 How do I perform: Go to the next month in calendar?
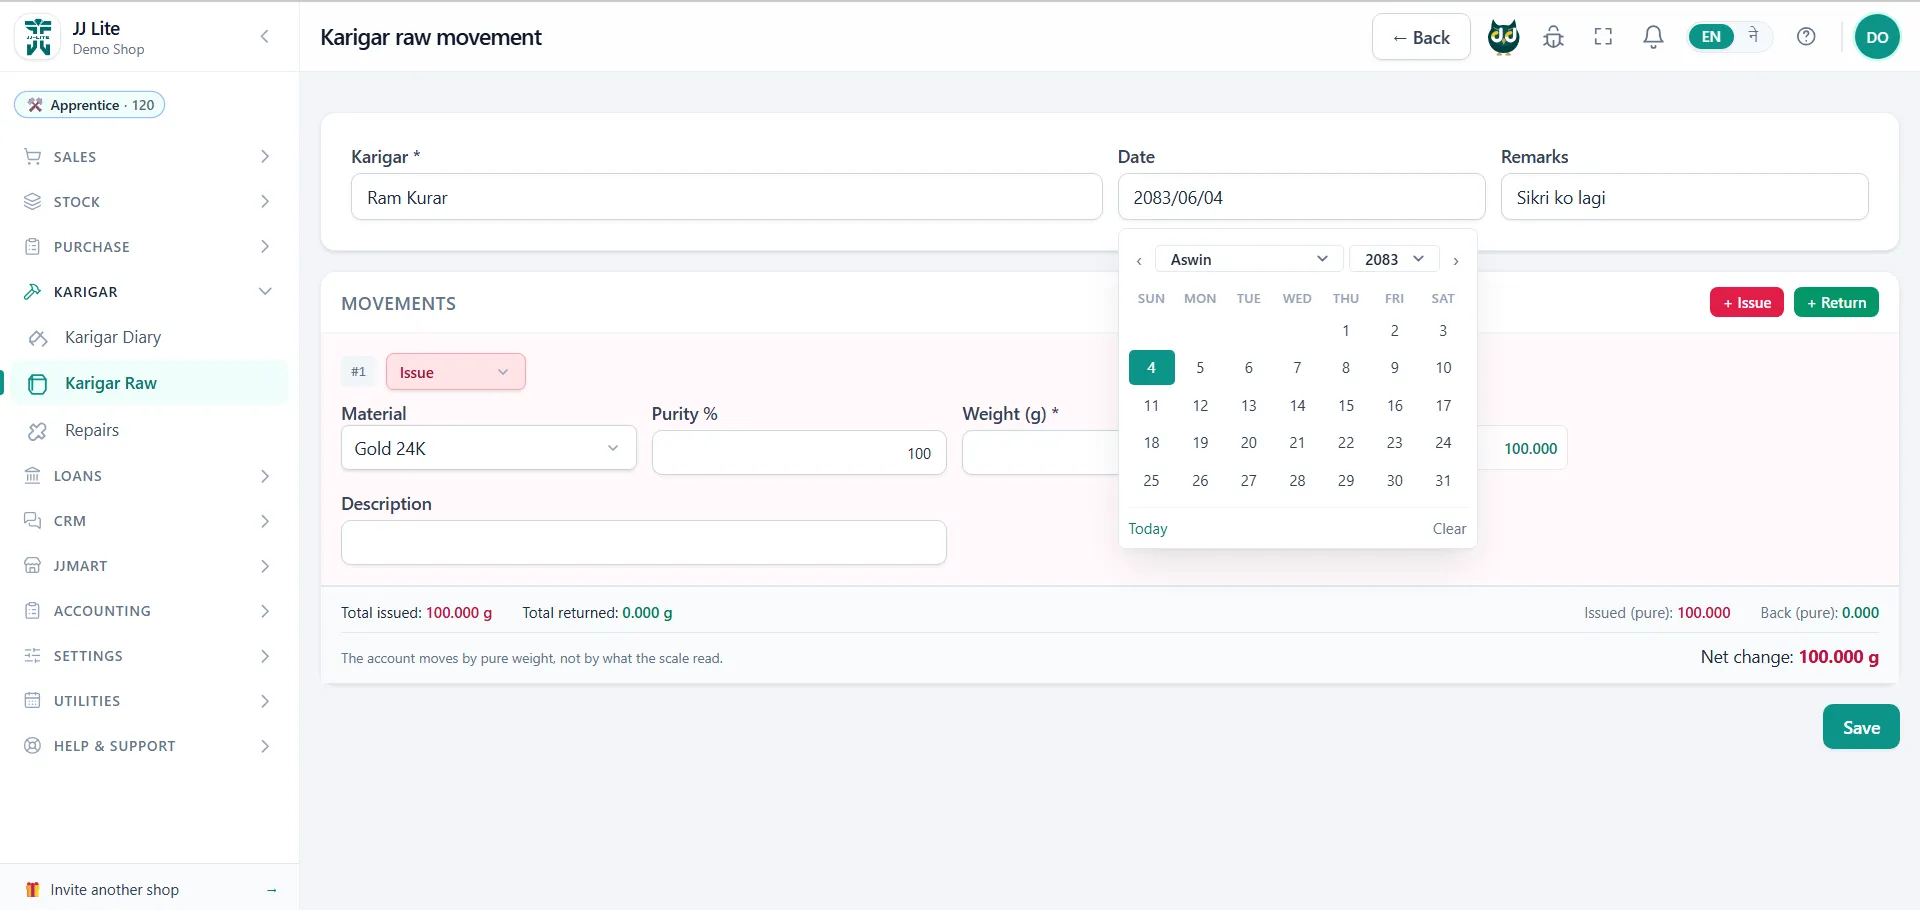point(1456,260)
